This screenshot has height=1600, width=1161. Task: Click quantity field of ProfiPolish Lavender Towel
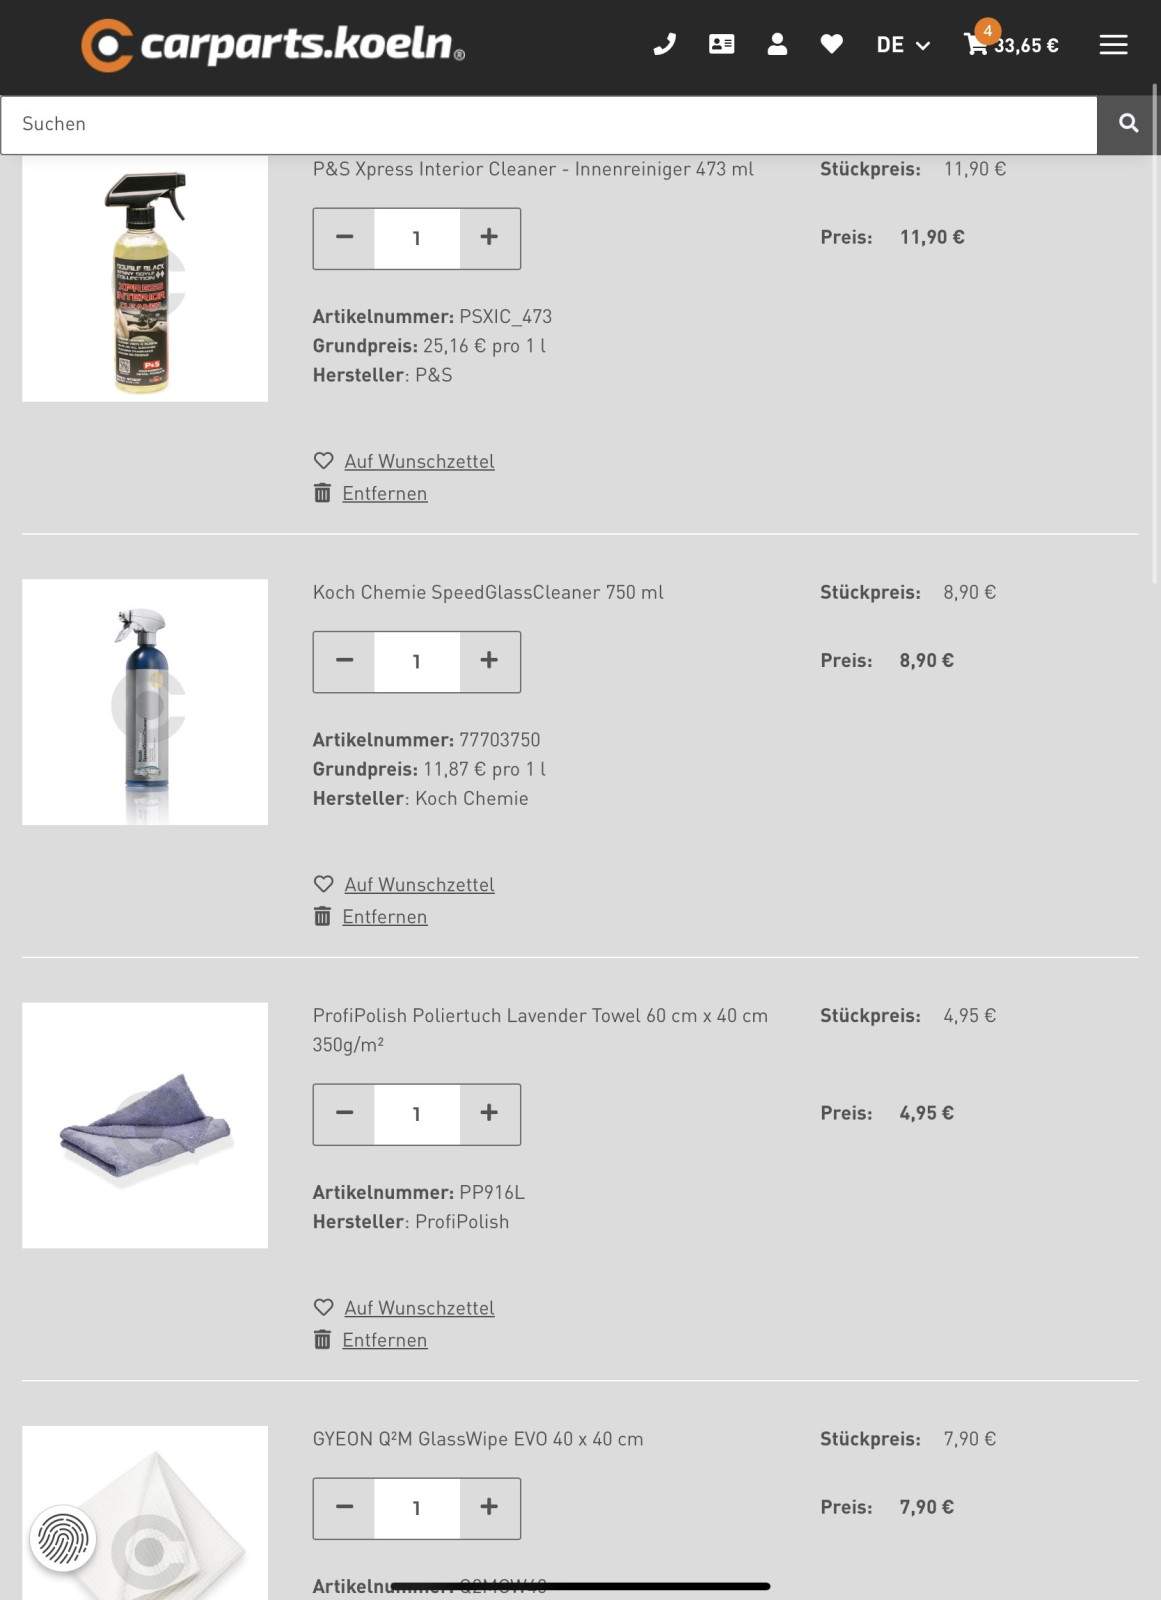[x=417, y=1114]
